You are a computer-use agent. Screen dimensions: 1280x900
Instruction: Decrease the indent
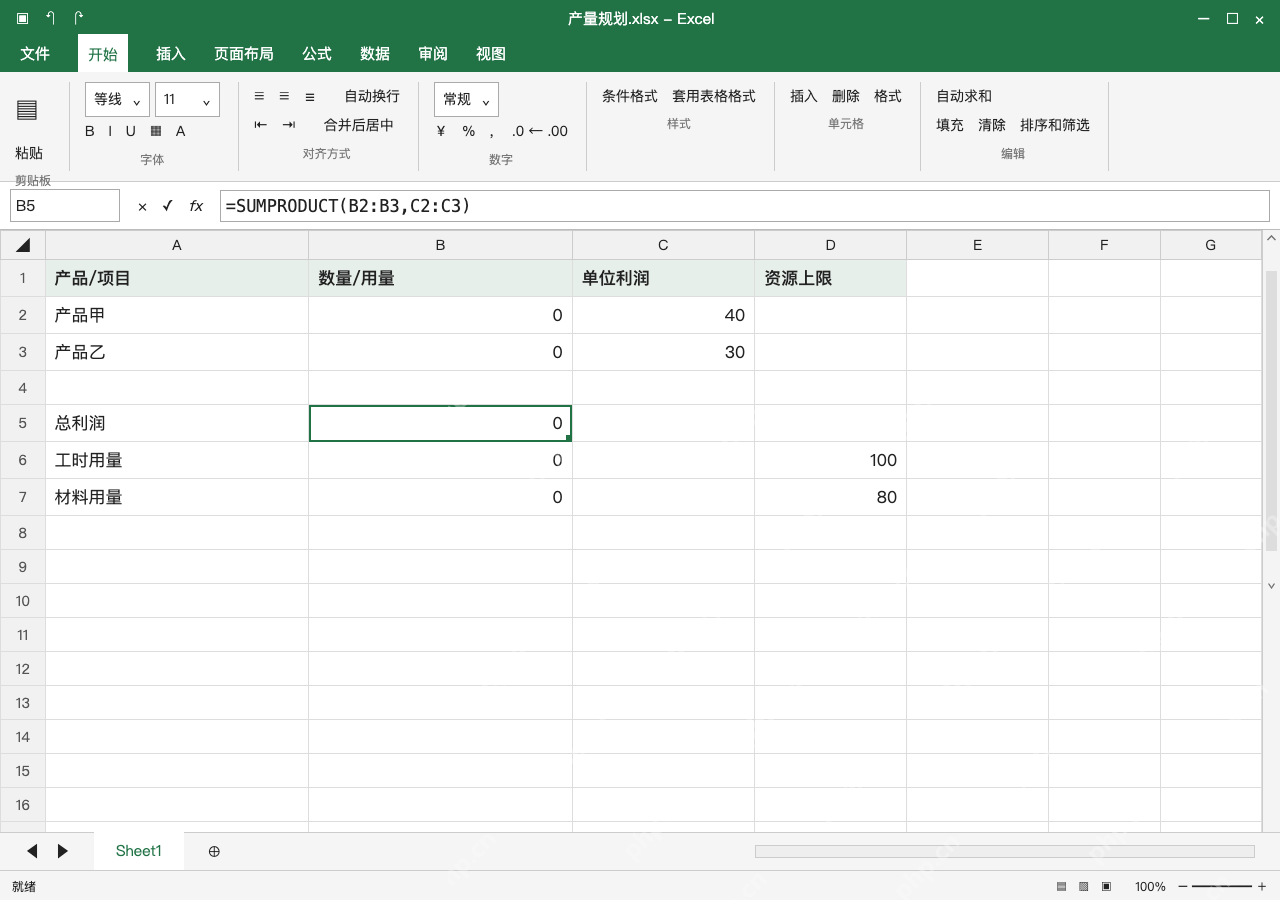click(x=261, y=125)
